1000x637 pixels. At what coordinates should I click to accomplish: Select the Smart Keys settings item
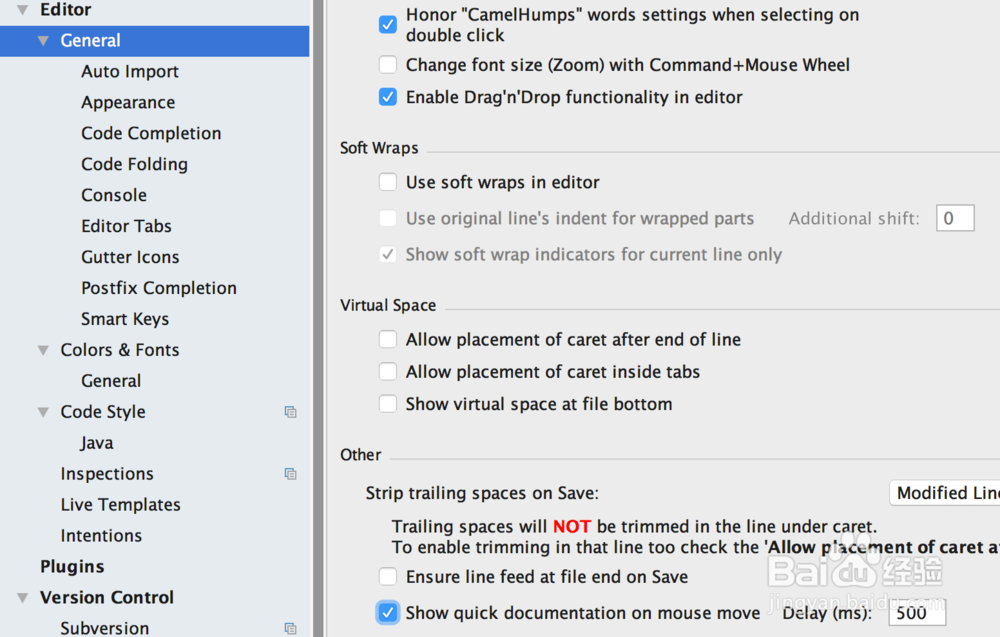(125, 319)
